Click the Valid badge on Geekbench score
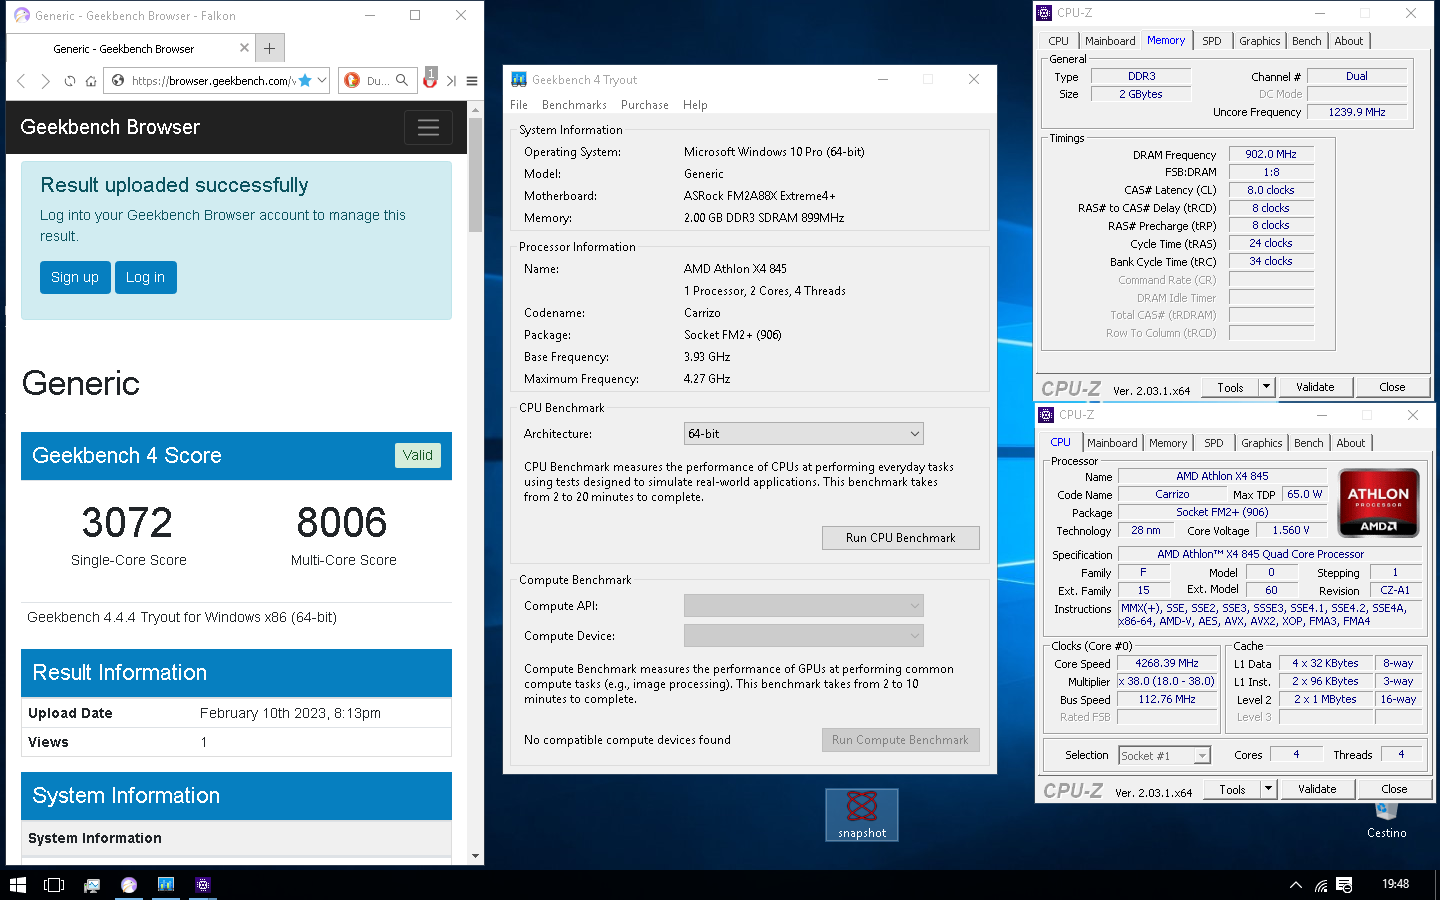Screen dimensions: 1440x900 (418, 455)
